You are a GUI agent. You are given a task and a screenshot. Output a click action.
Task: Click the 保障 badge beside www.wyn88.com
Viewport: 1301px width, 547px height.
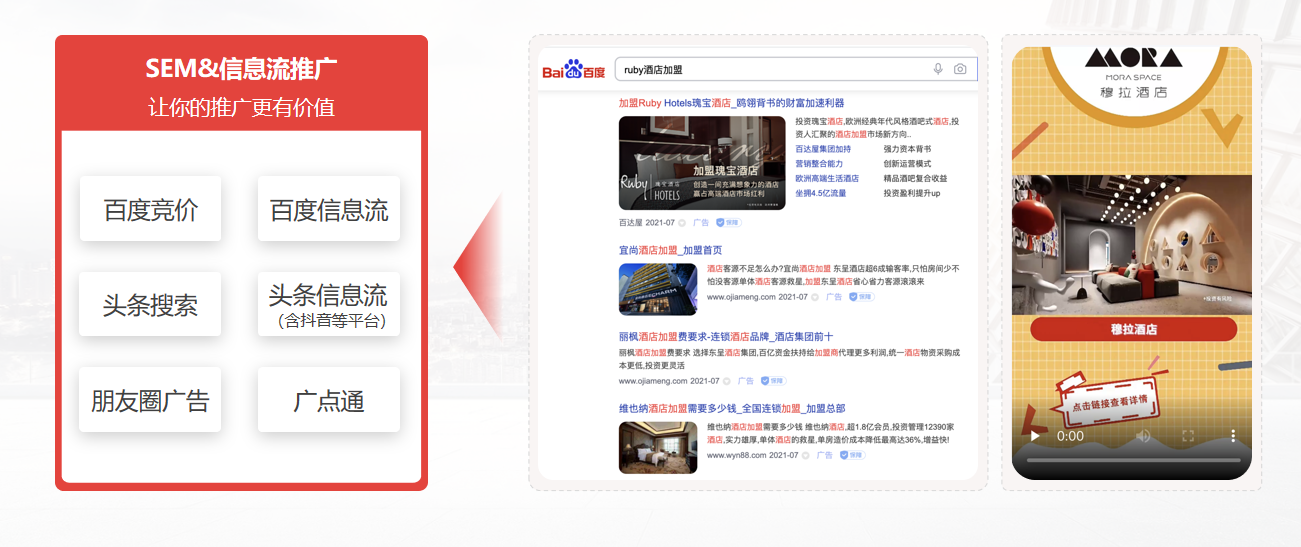coord(851,454)
